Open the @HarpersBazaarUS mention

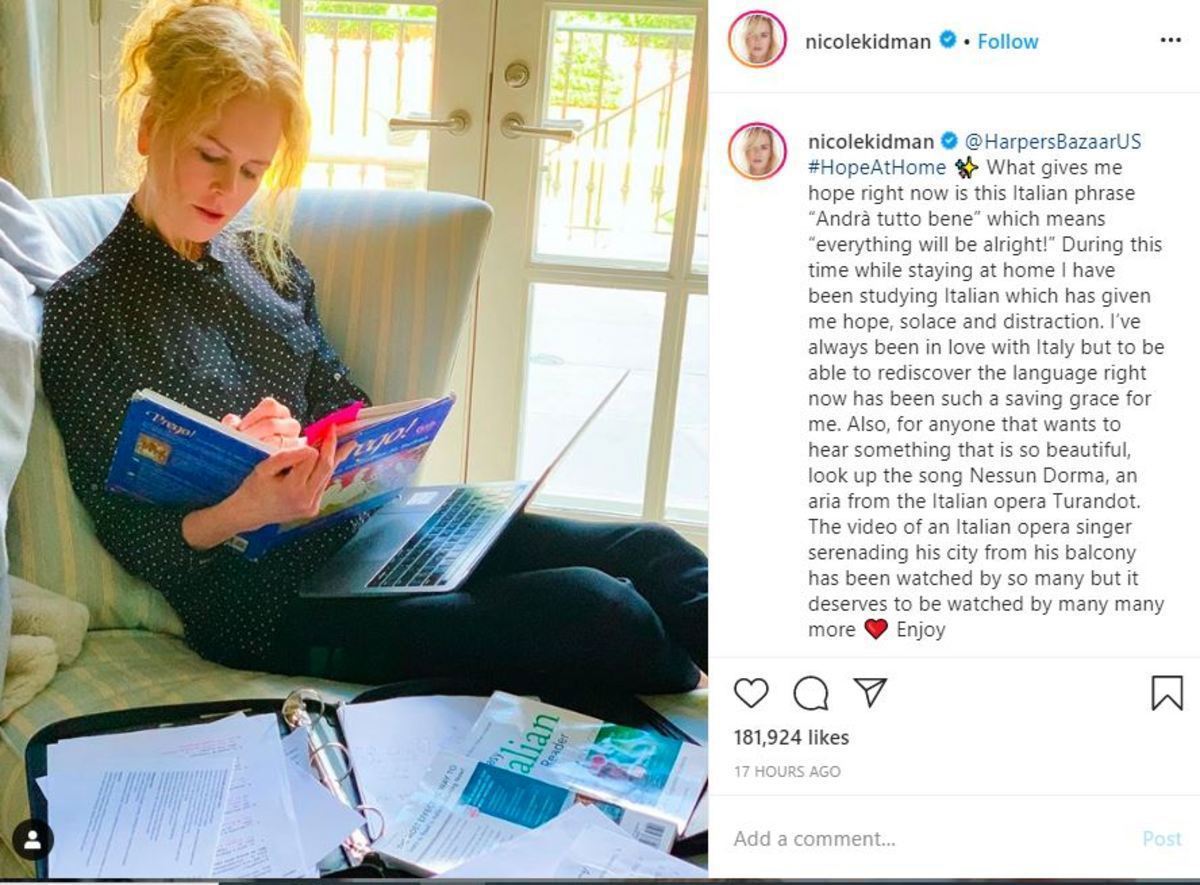coord(1053,141)
